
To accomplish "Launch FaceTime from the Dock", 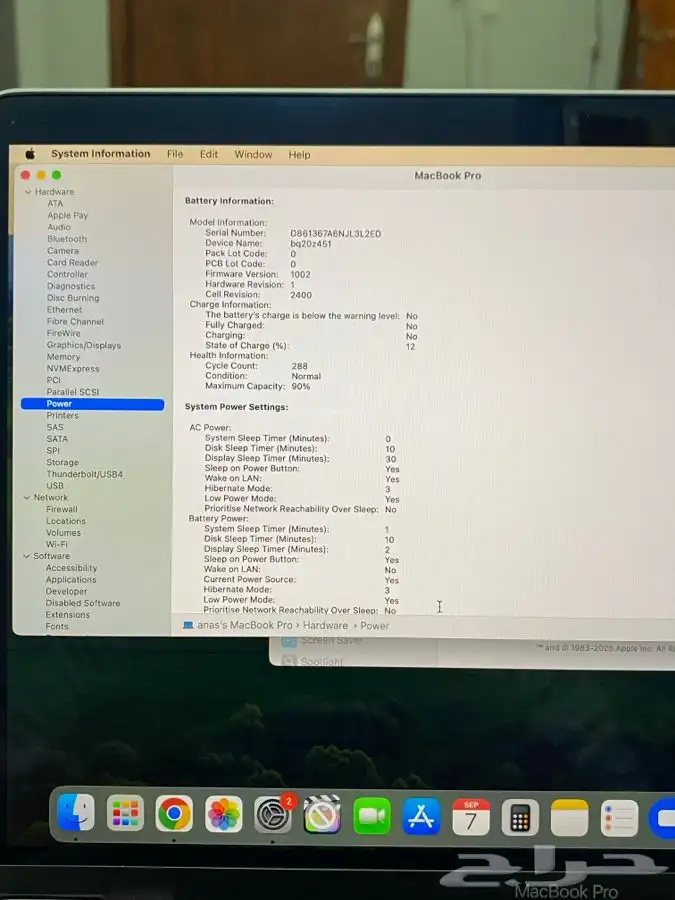I will tap(371, 815).
